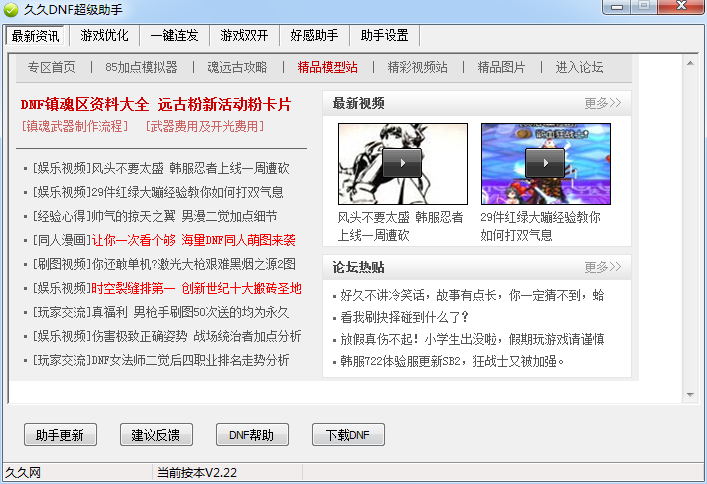Screen dimensions: 707x484
Task: Open the 魂远古攻略 nav link
Action: click(238, 68)
